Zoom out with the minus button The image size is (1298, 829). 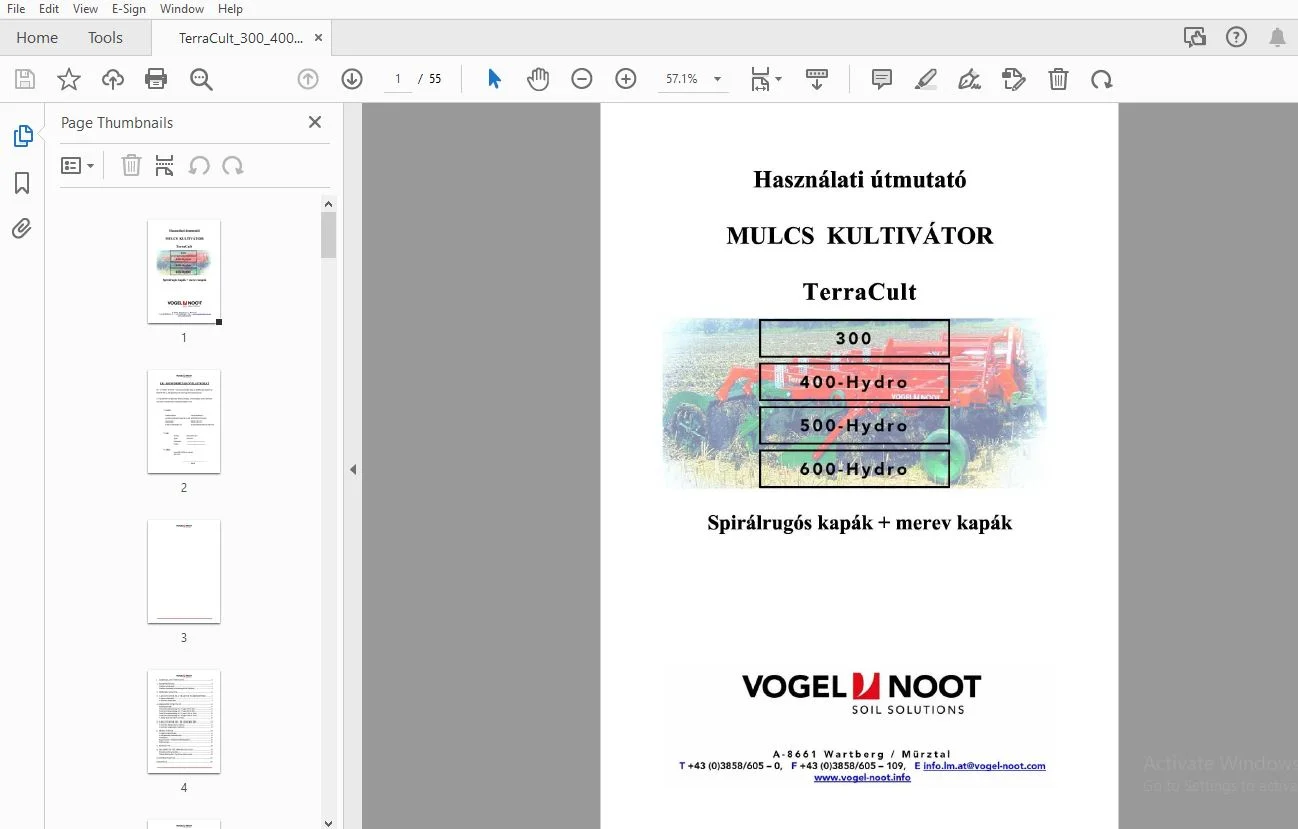pyautogui.click(x=582, y=79)
